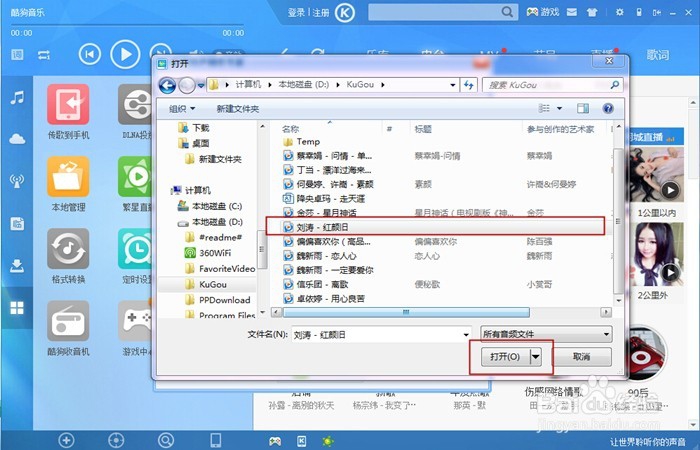The height and width of the screenshot is (450, 700).
Task: Click the 登录 login link
Action: [x=296, y=13]
